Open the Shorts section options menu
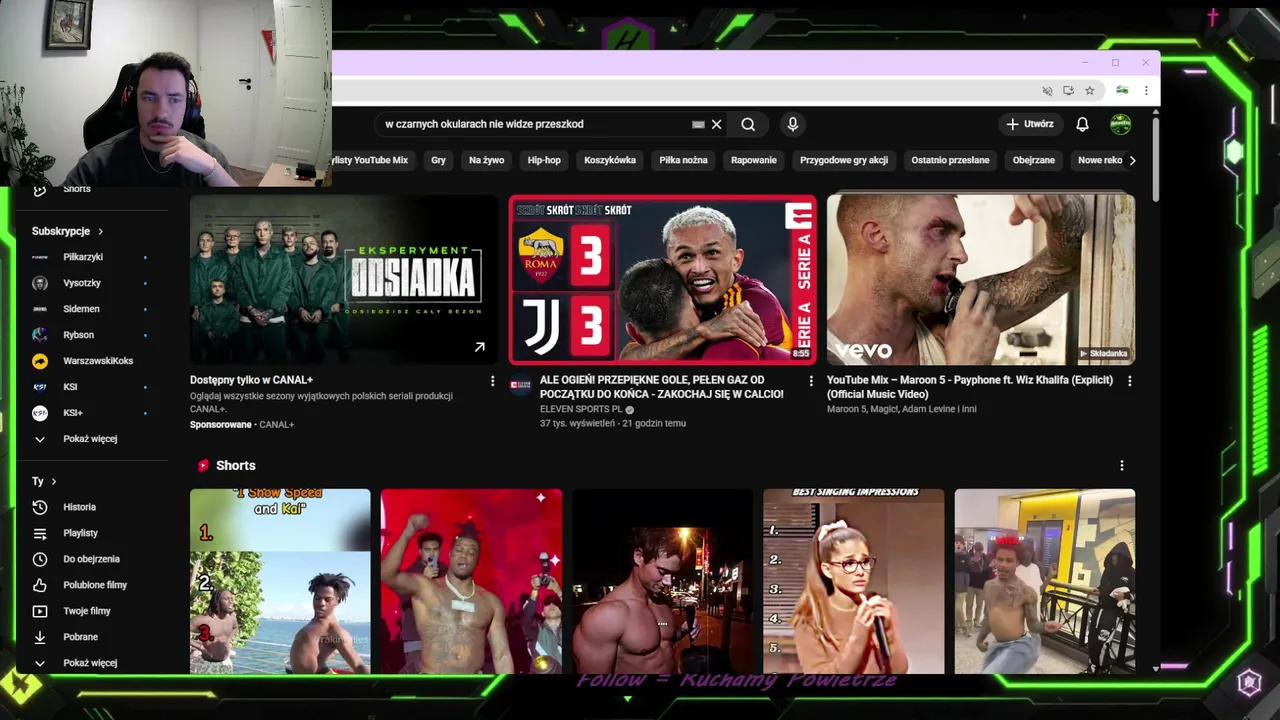1280x720 pixels. pyautogui.click(x=1122, y=466)
